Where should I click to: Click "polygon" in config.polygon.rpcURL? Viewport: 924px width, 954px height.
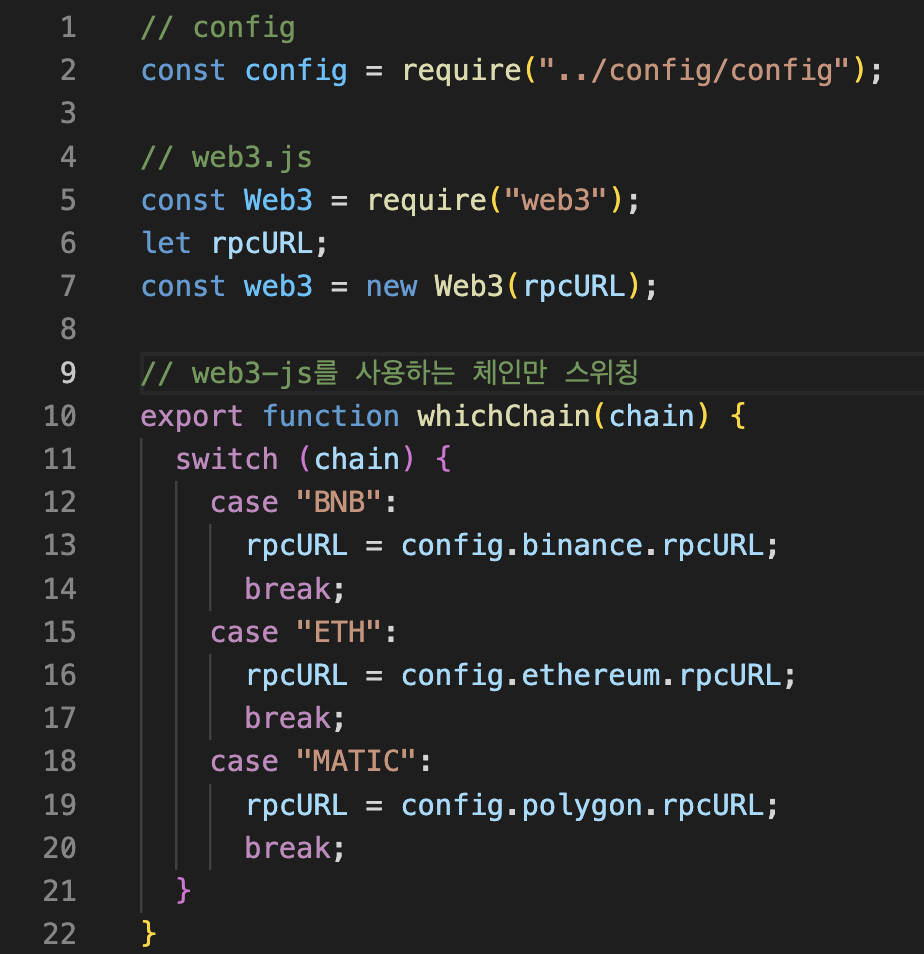tap(582, 807)
